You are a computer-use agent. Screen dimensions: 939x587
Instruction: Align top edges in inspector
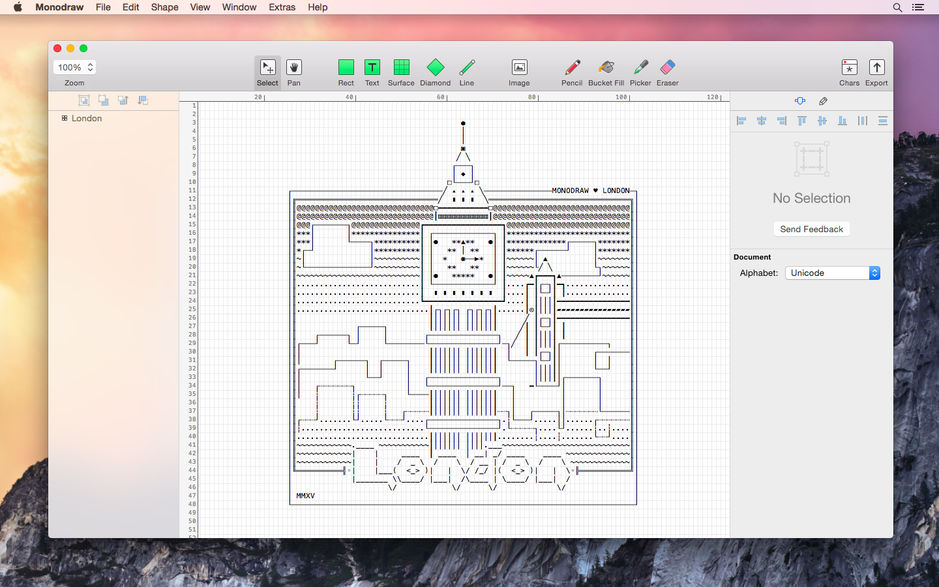tap(802, 120)
